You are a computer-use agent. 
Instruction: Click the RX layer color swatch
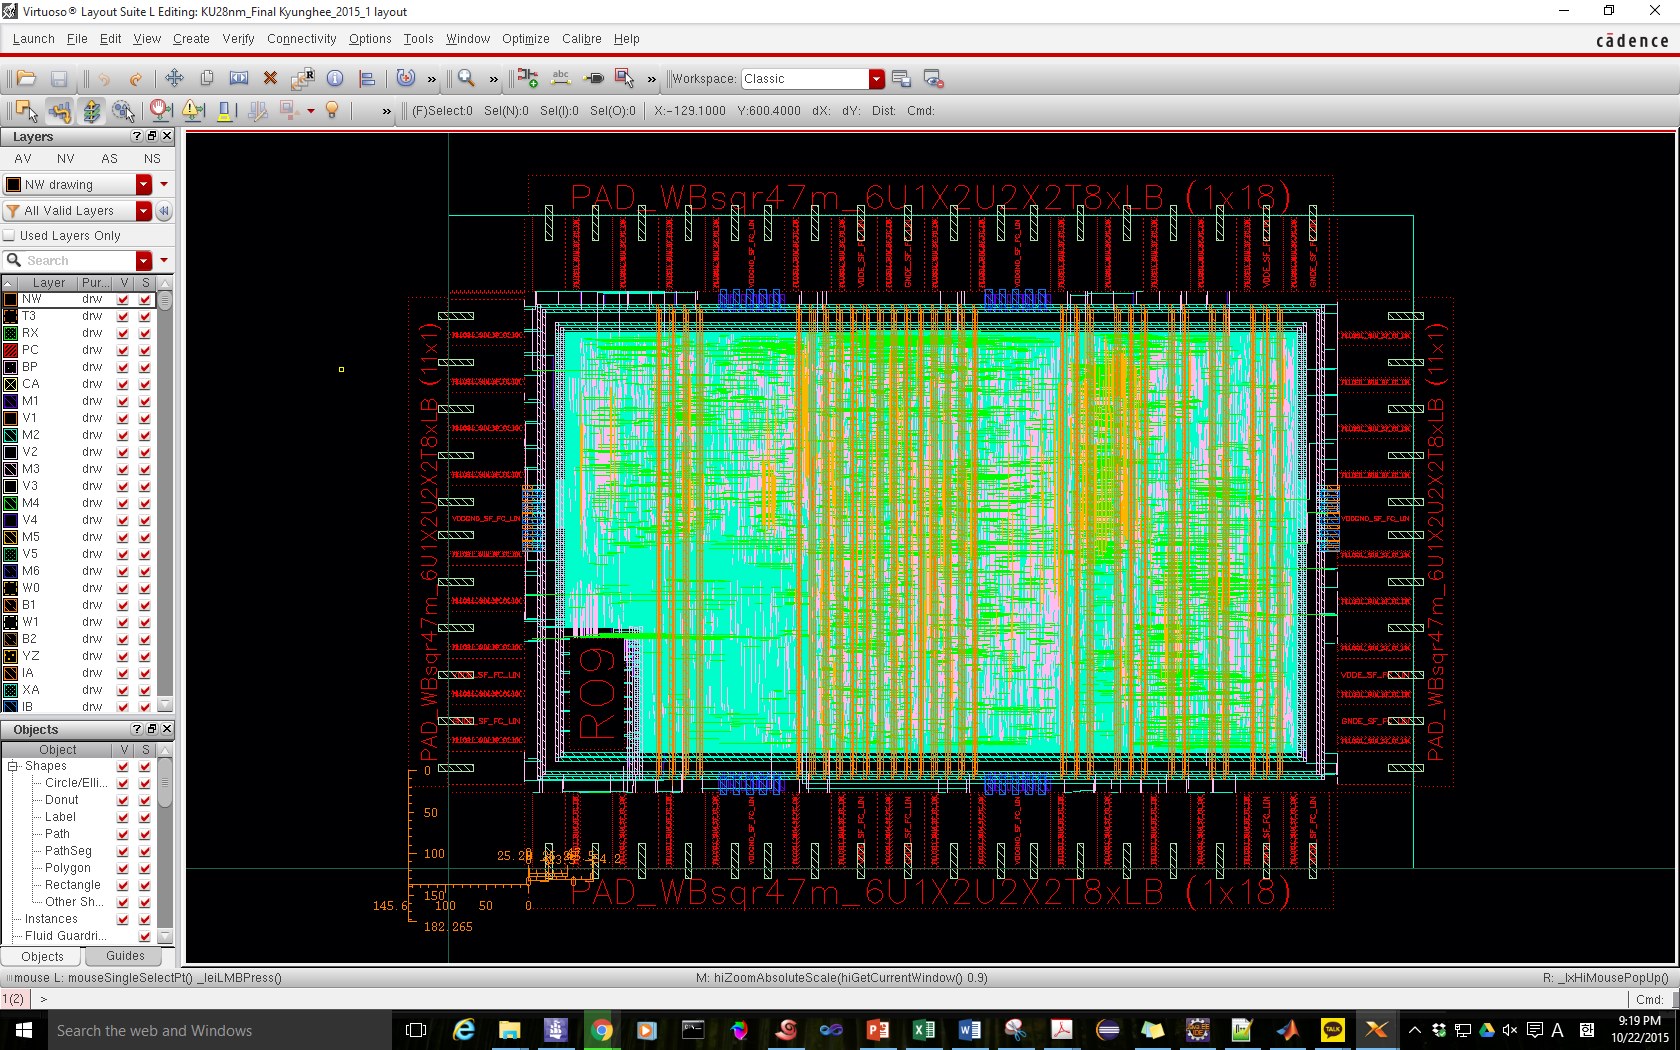click(x=11, y=333)
